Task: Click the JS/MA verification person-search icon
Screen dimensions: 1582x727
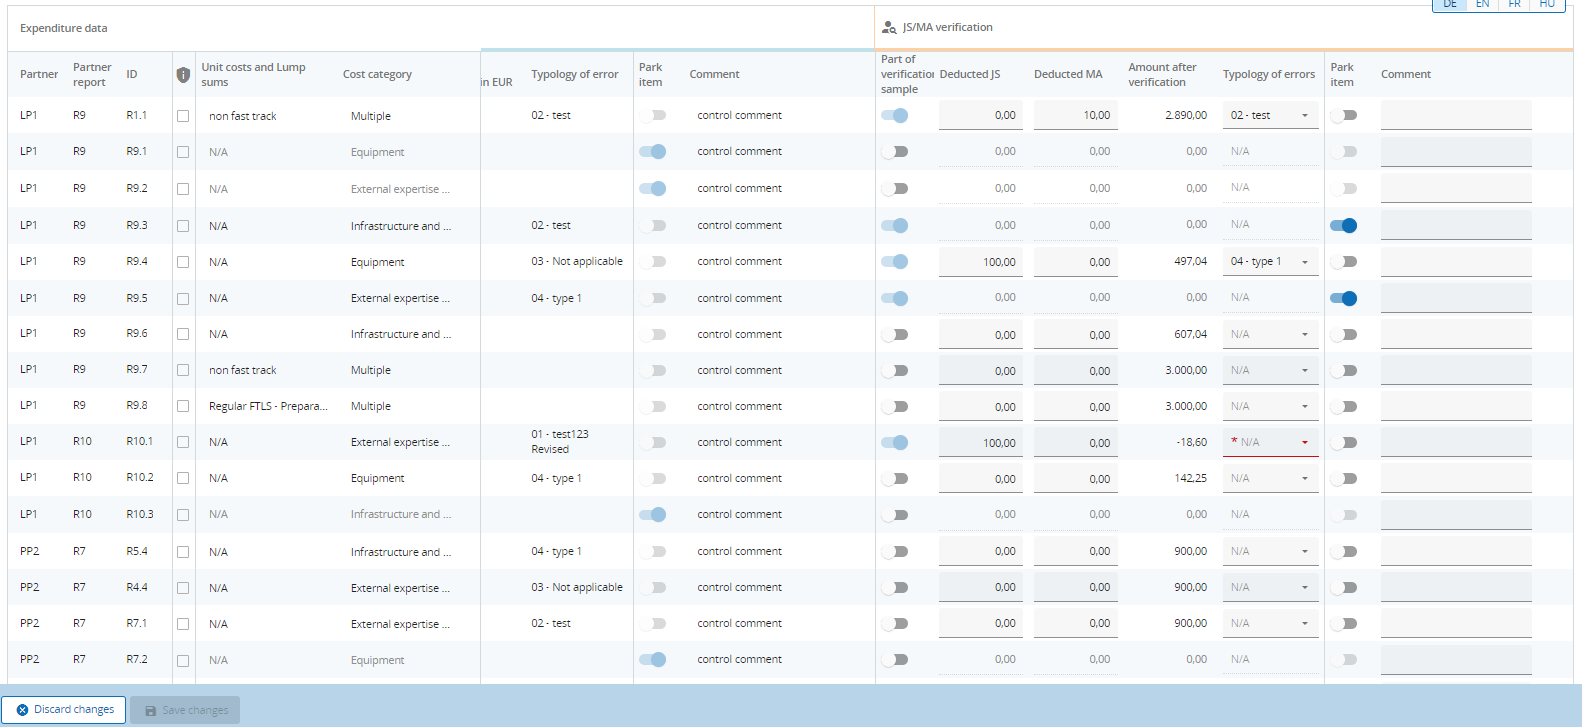Action: [889, 28]
